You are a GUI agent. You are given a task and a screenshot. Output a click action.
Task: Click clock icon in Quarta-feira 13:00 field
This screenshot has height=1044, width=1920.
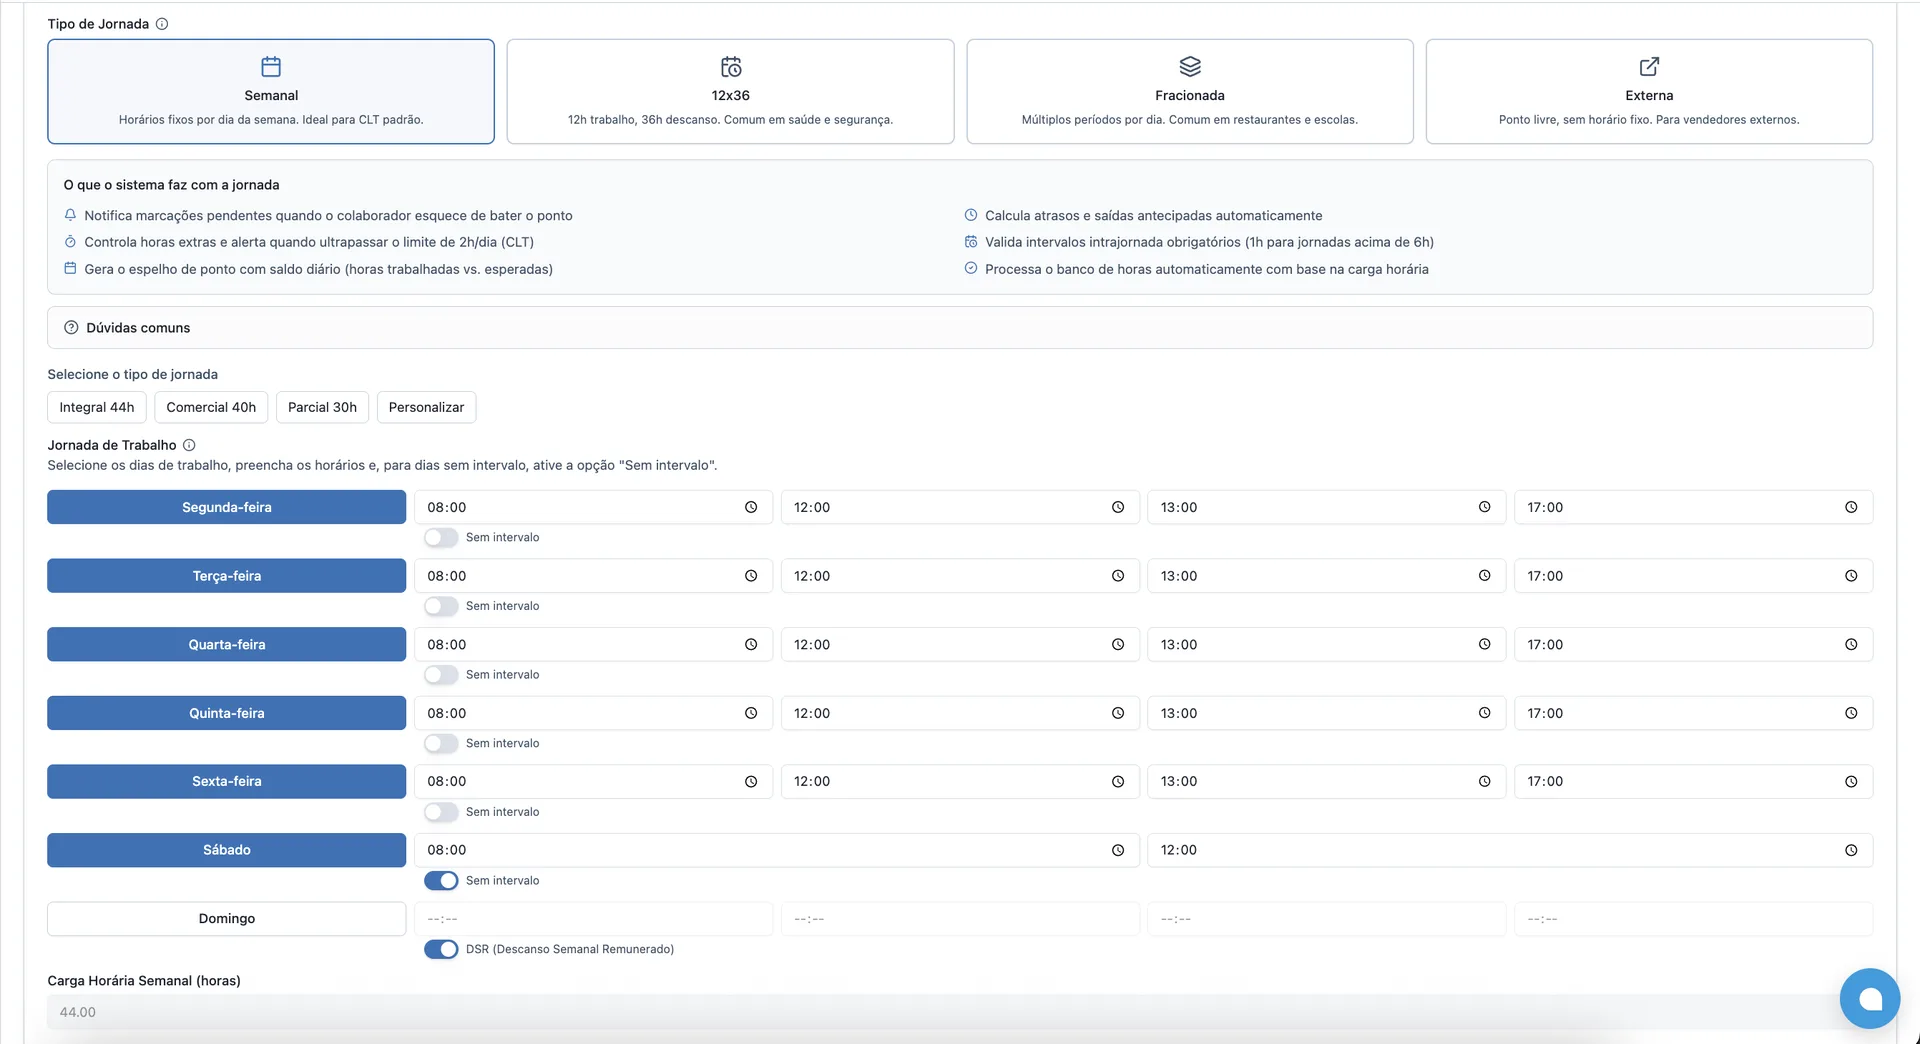coord(1484,645)
